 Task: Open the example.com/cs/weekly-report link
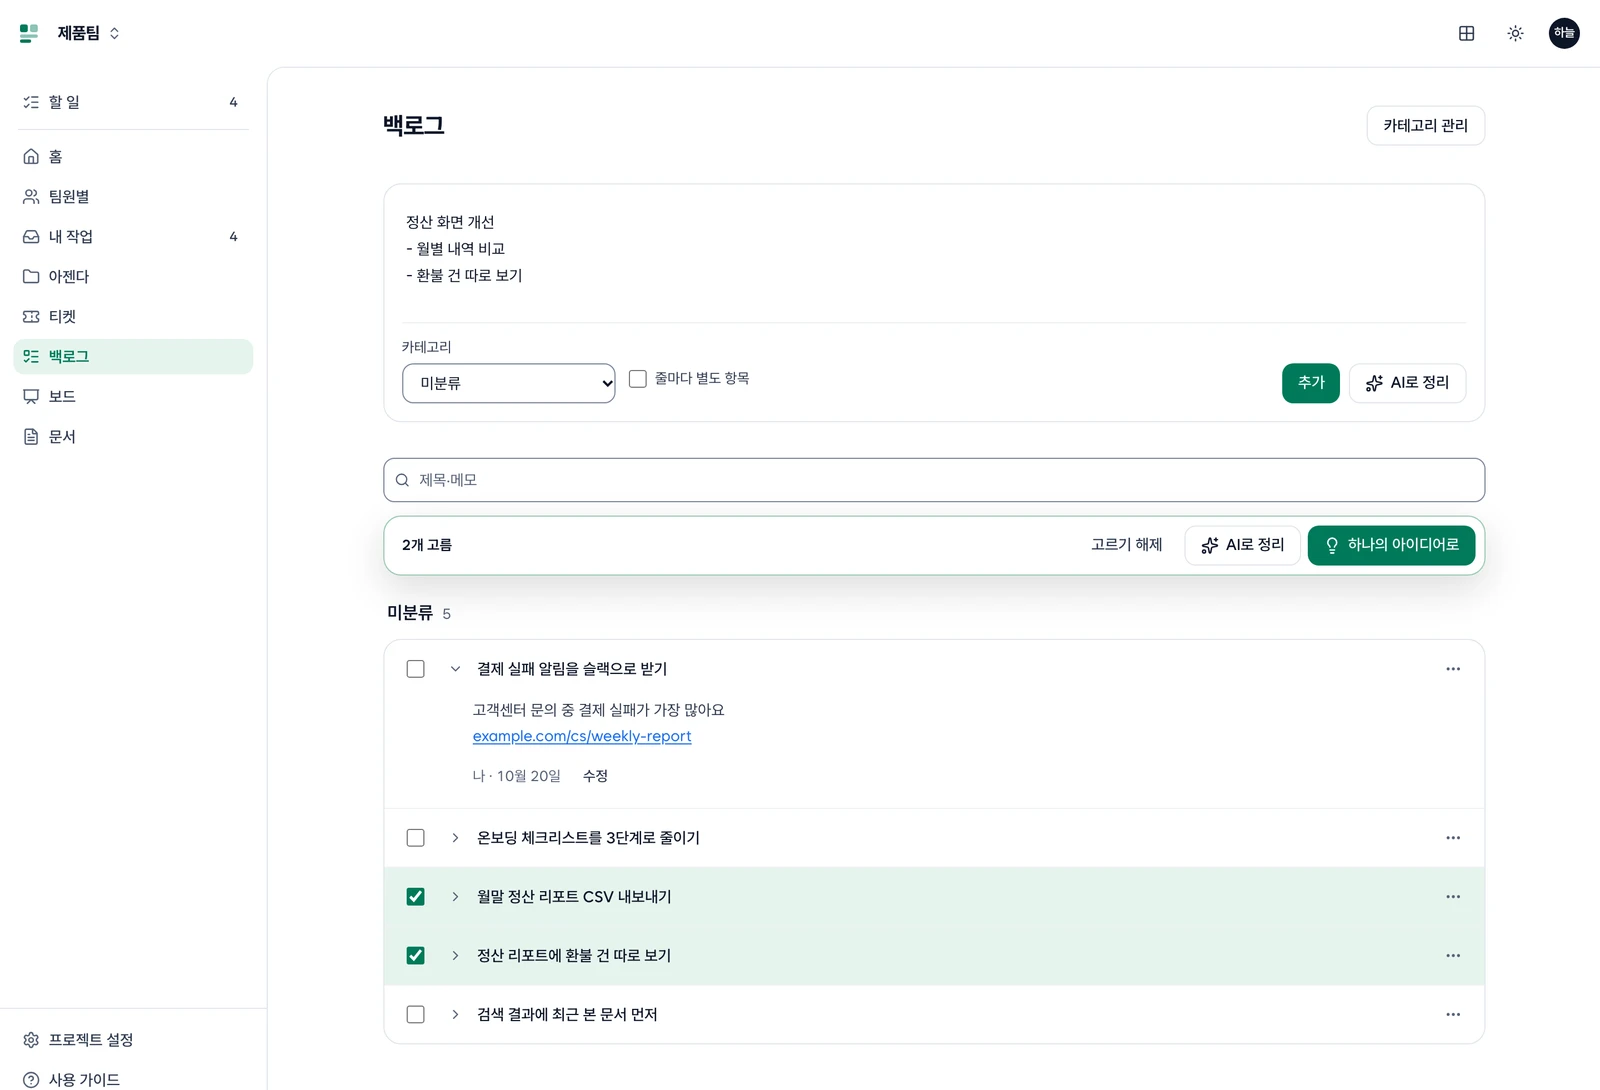582,736
